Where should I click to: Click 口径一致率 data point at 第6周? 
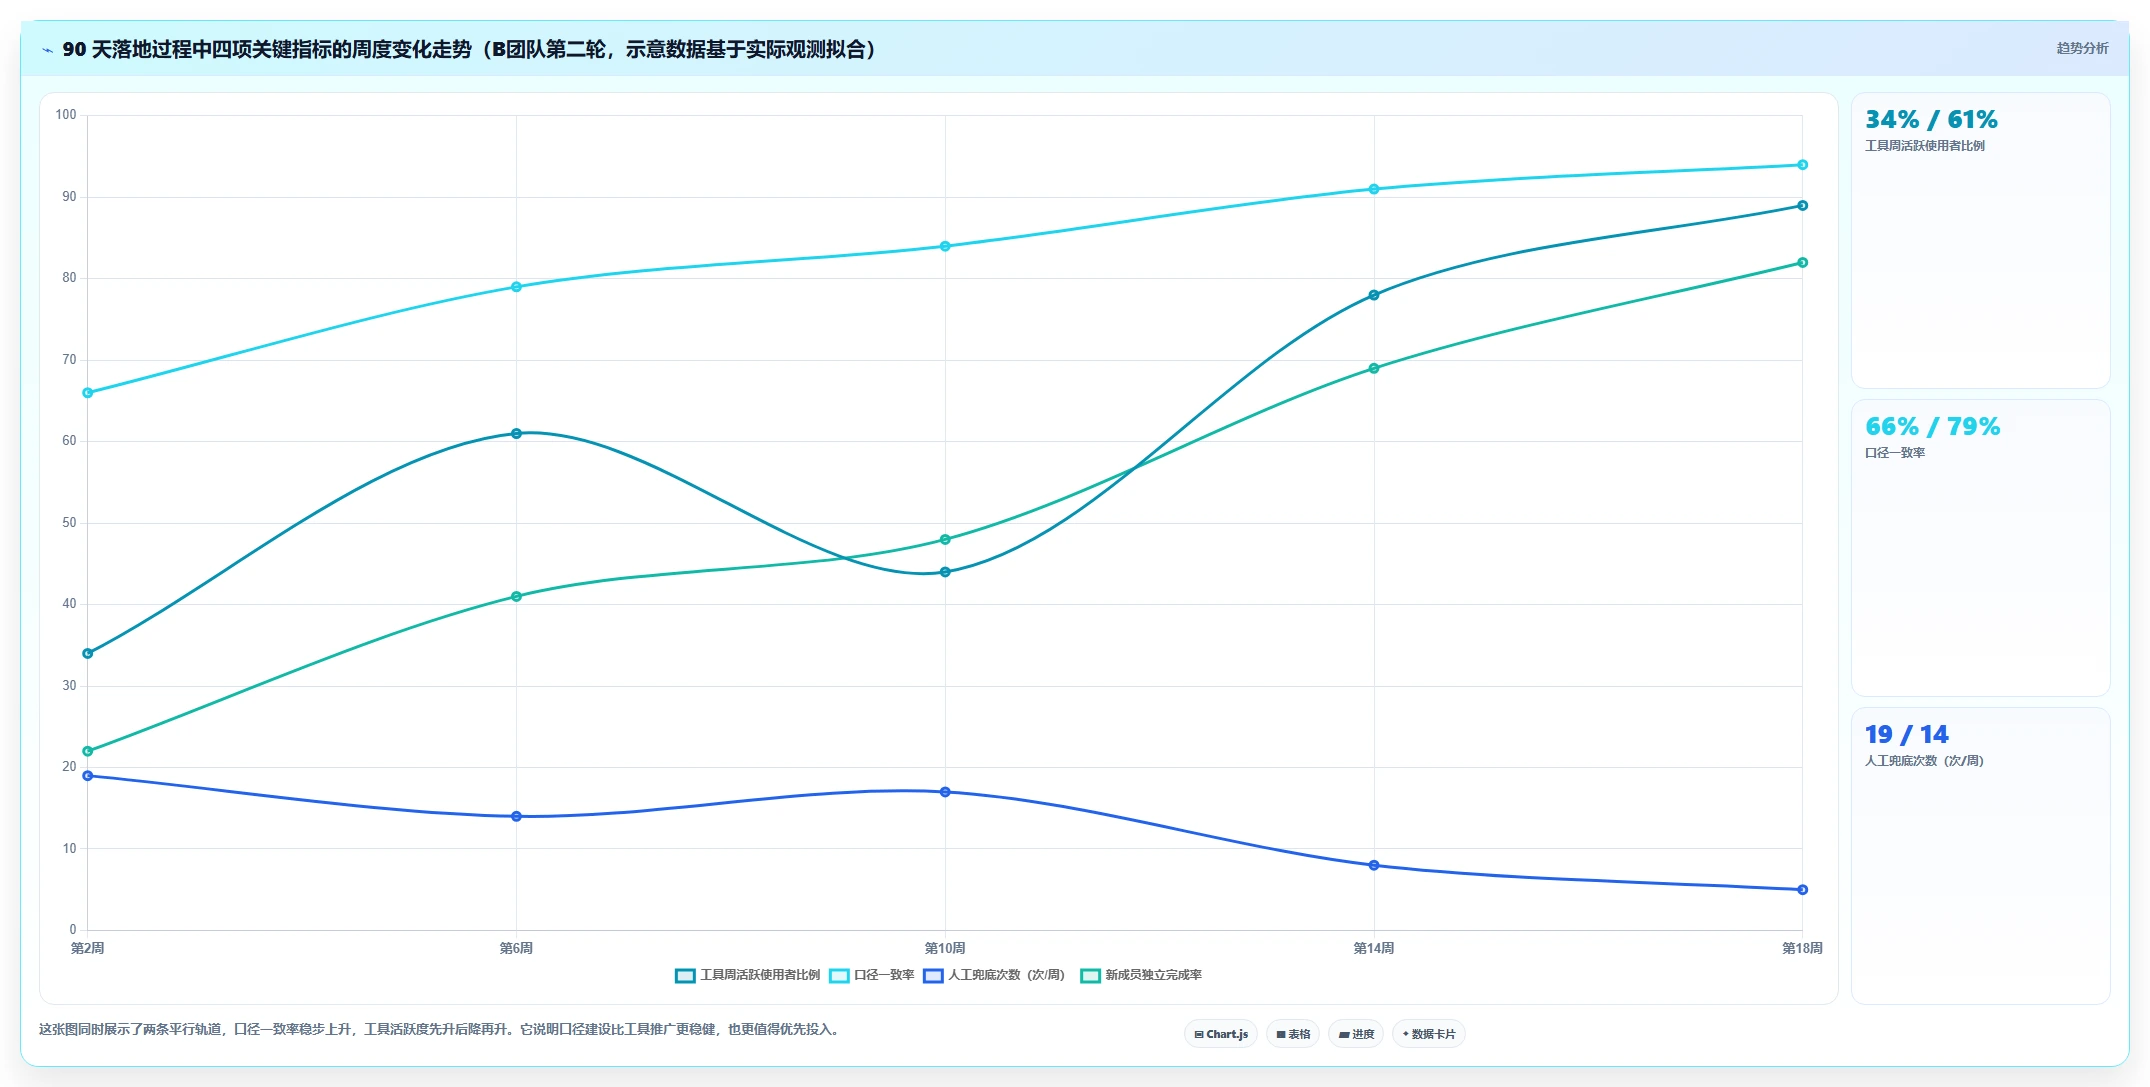[516, 287]
